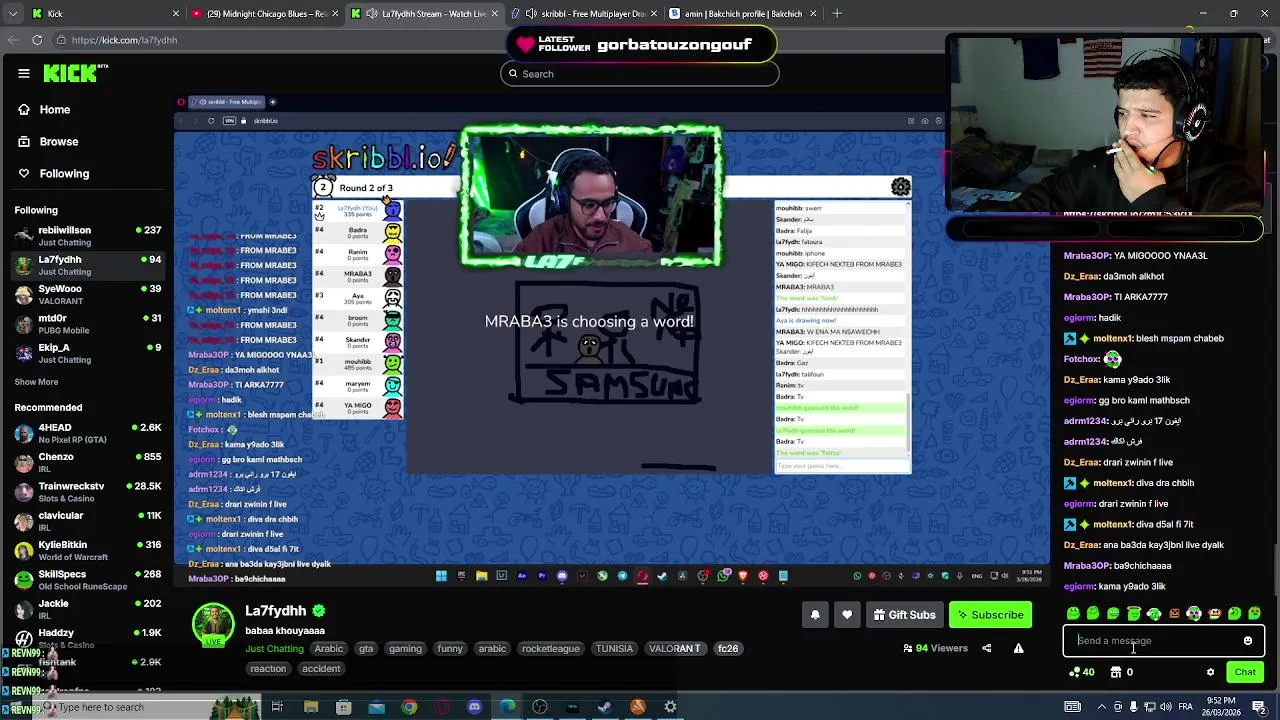Image resolution: width=1280 pixels, height=720 pixels.
Task: Click the TUNISIA stream tag
Action: [614, 649]
